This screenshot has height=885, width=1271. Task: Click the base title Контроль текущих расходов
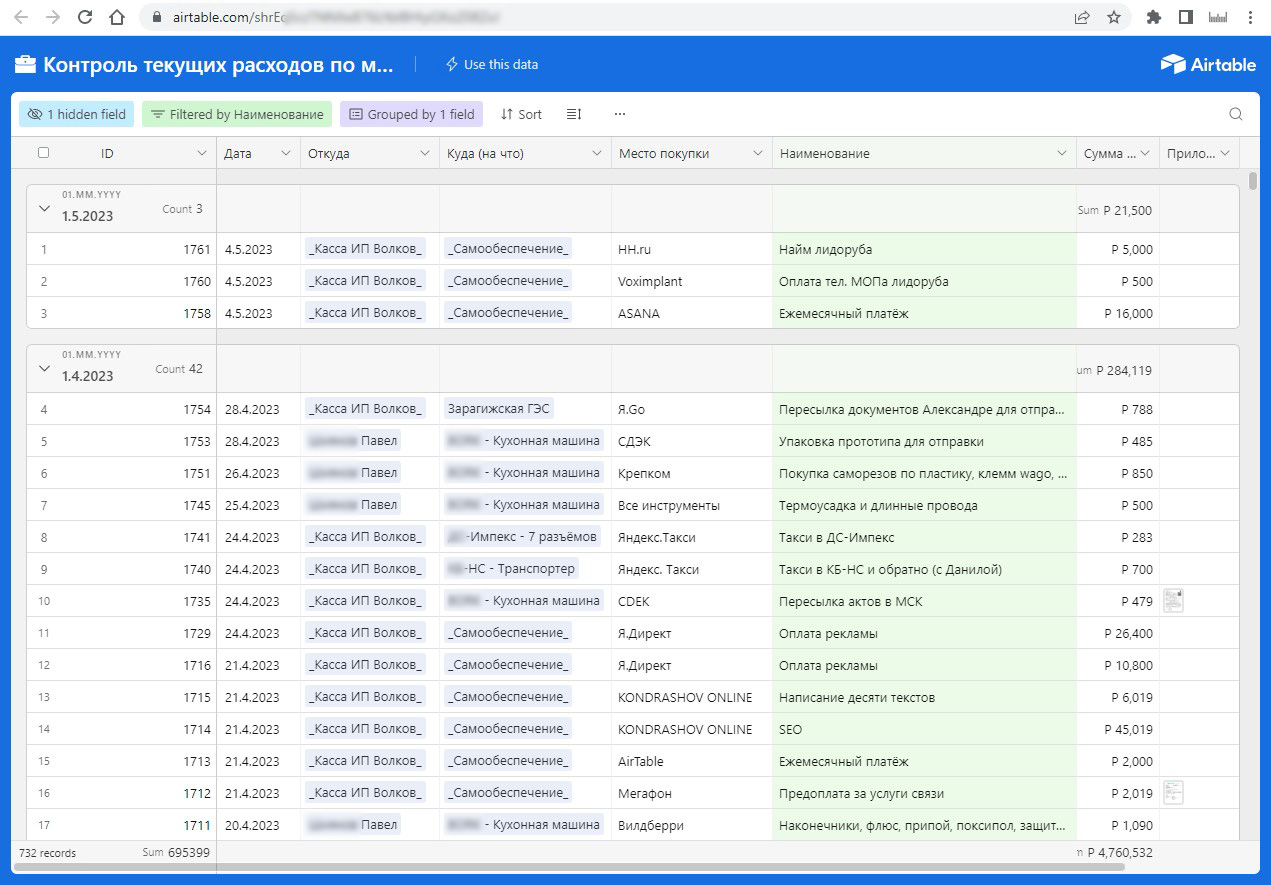pos(218,65)
